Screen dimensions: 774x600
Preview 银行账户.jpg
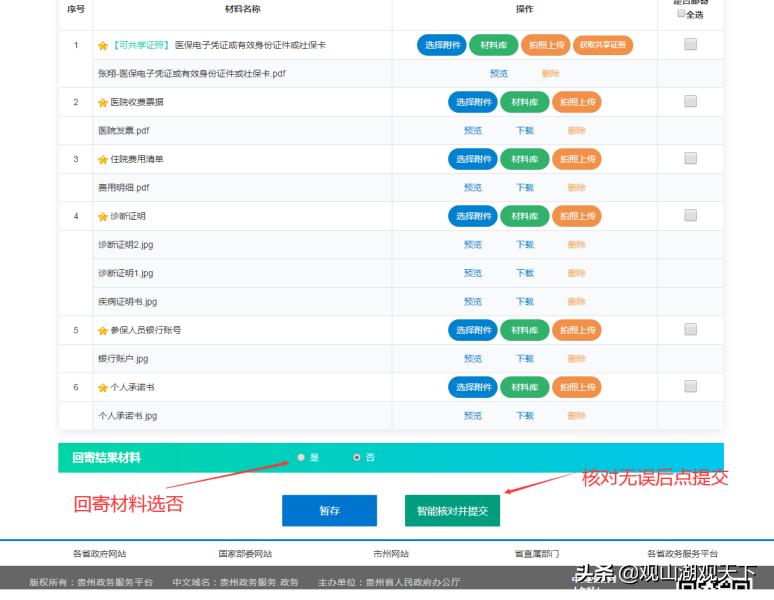click(473, 359)
